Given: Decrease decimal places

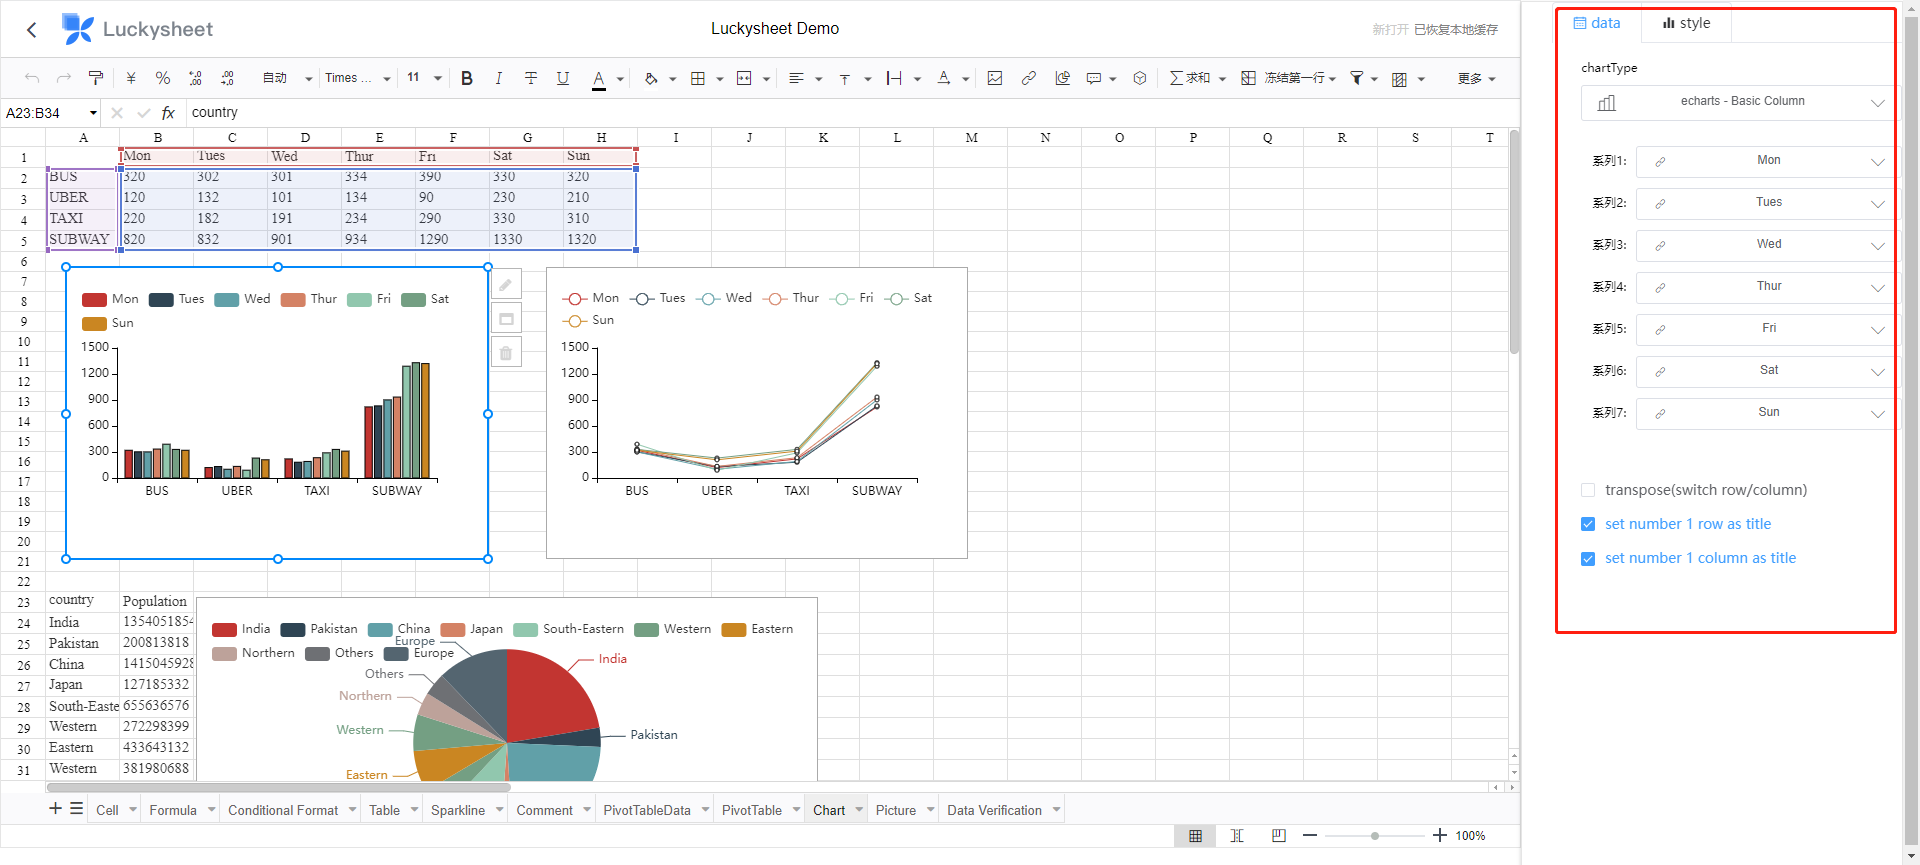Looking at the screenshot, I should (195, 78).
